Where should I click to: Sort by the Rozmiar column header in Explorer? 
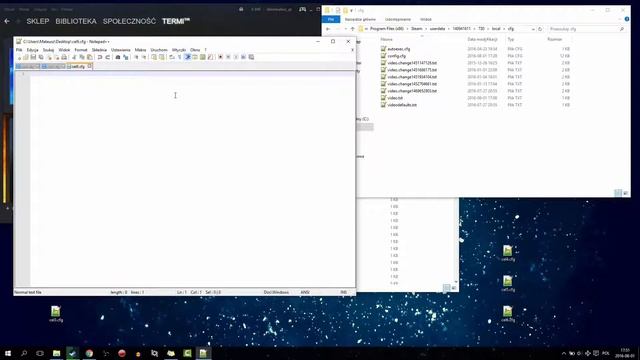pyautogui.click(x=555, y=39)
